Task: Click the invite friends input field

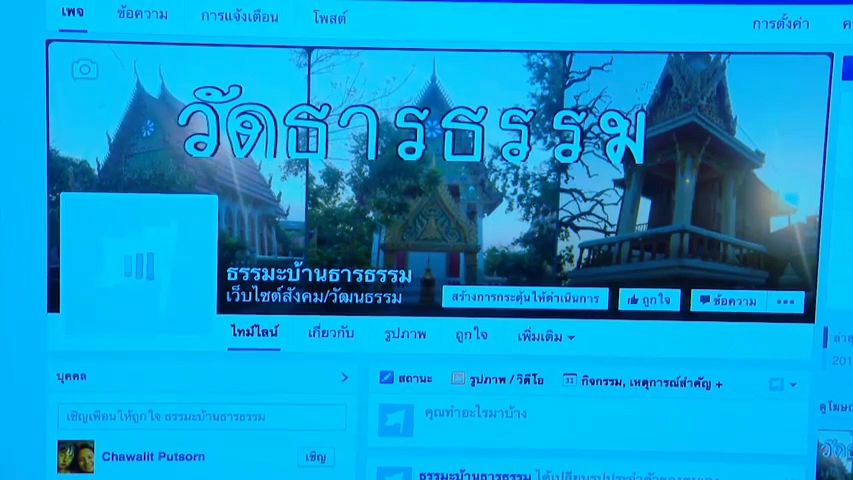Action: tap(202, 416)
